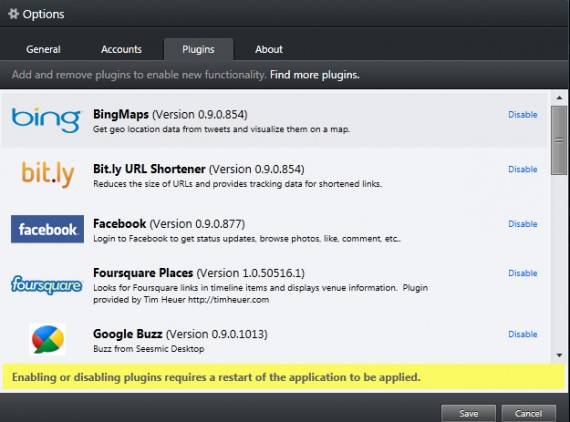Screen dimensions: 570x422
Task: Cancel the Options dialog
Action: (x=529, y=413)
